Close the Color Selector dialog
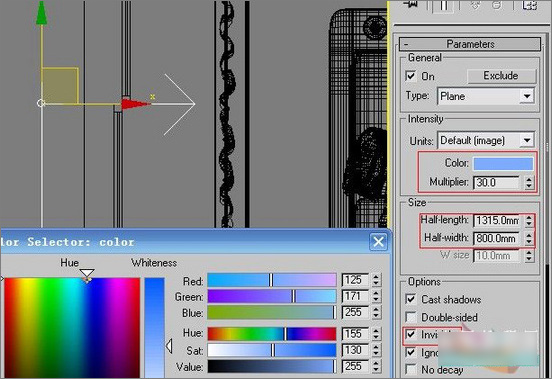 click(x=378, y=242)
